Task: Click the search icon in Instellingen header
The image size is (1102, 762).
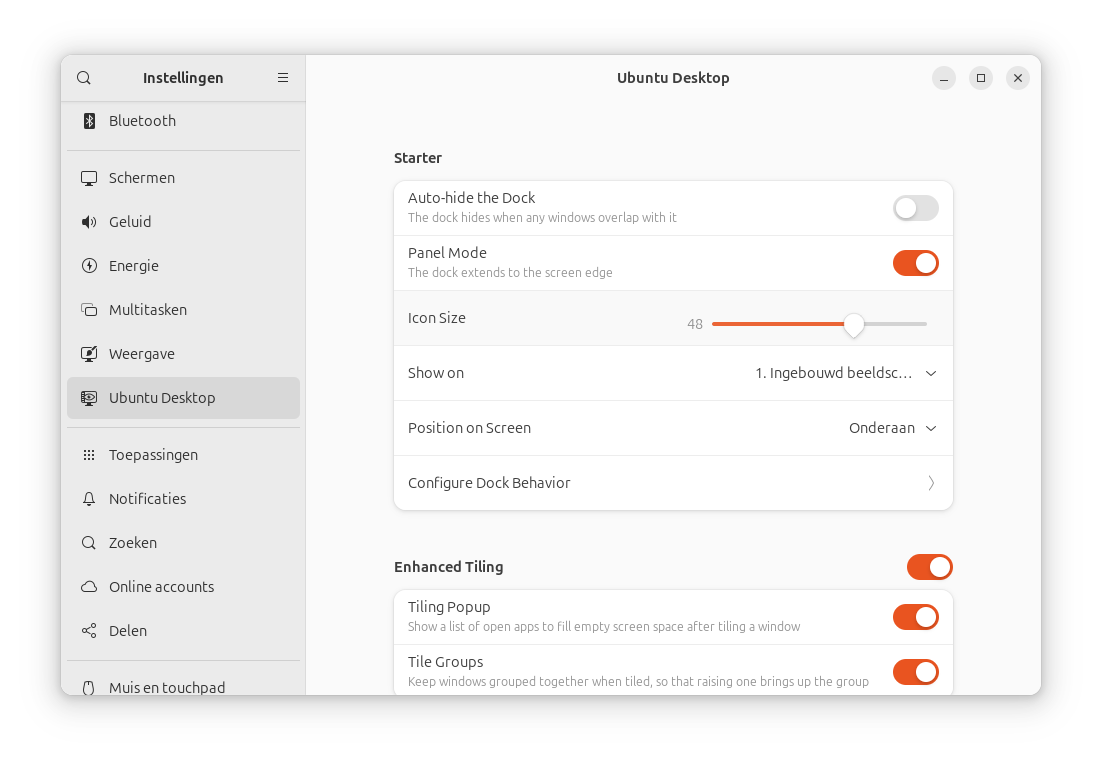Action: click(x=84, y=78)
